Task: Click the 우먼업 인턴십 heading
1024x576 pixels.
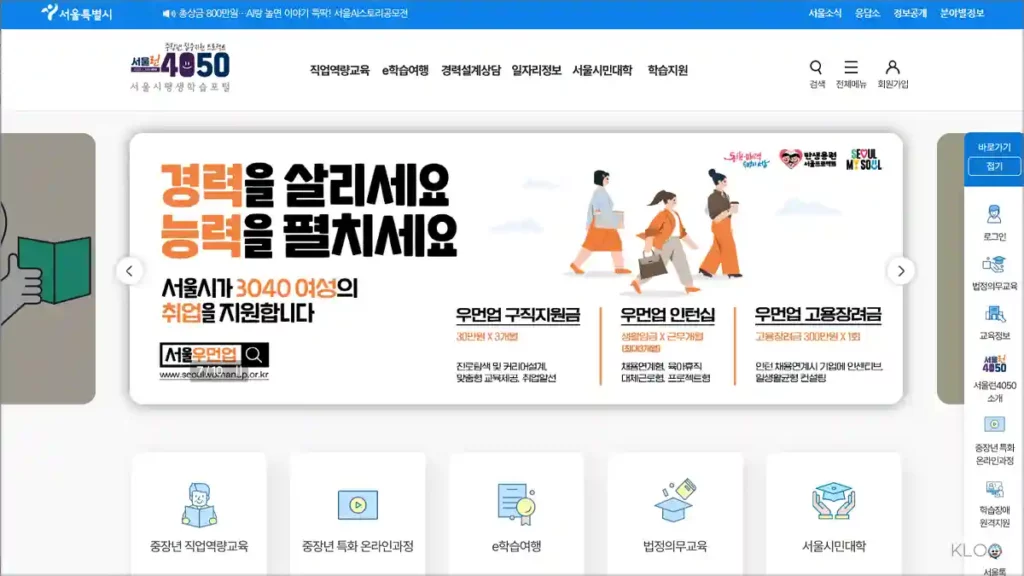Action: coord(667,315)
